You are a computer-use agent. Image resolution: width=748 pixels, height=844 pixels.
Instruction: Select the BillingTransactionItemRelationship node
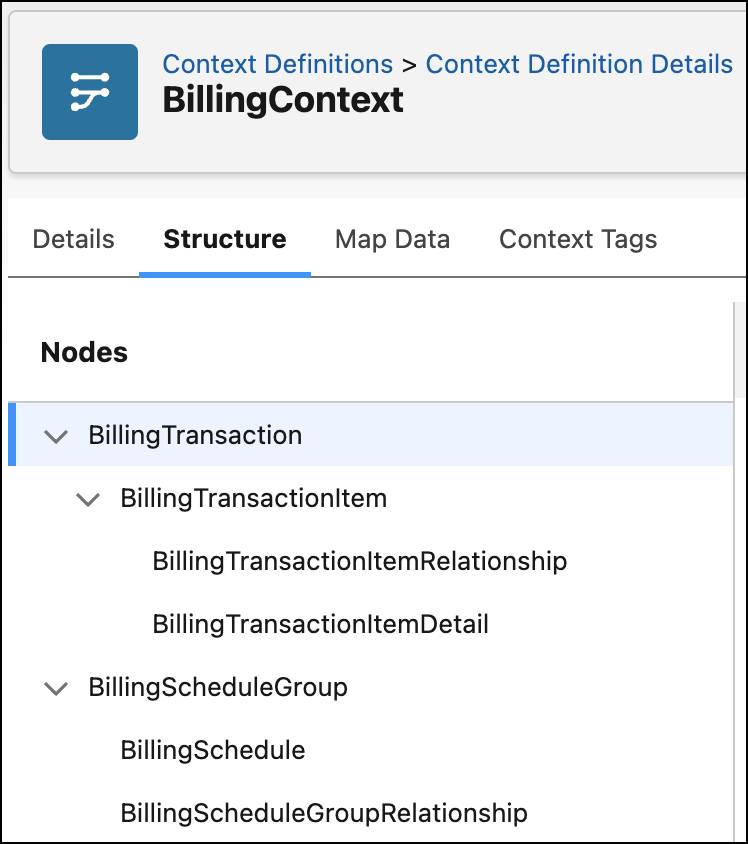point(359,561)
